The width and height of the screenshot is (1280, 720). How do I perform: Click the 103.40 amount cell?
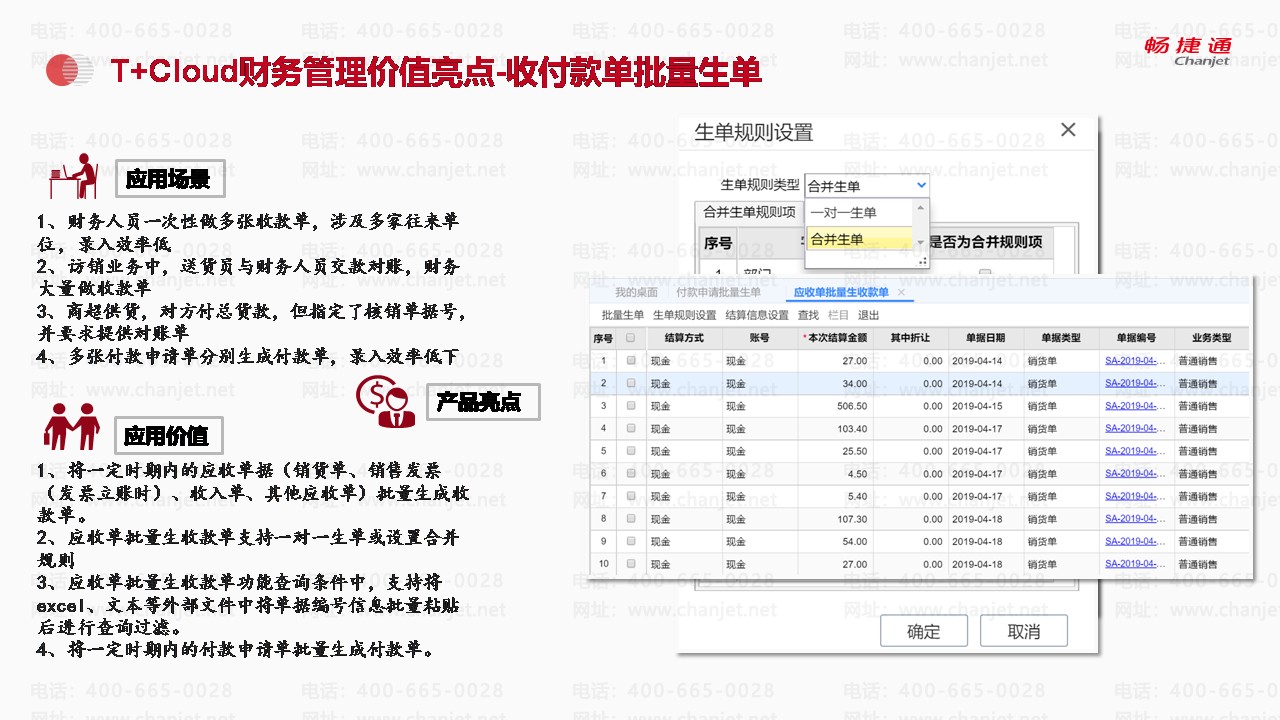coord(835,429)
